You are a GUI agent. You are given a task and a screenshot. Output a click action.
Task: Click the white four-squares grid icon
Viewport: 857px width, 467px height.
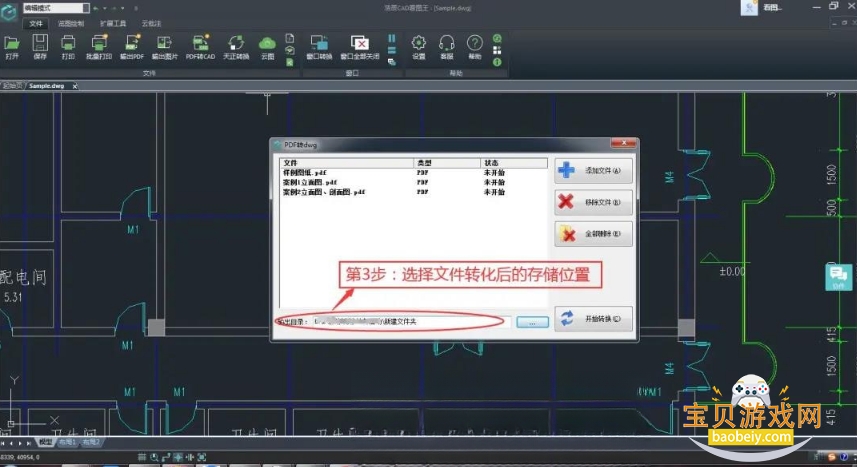[497, 50]
